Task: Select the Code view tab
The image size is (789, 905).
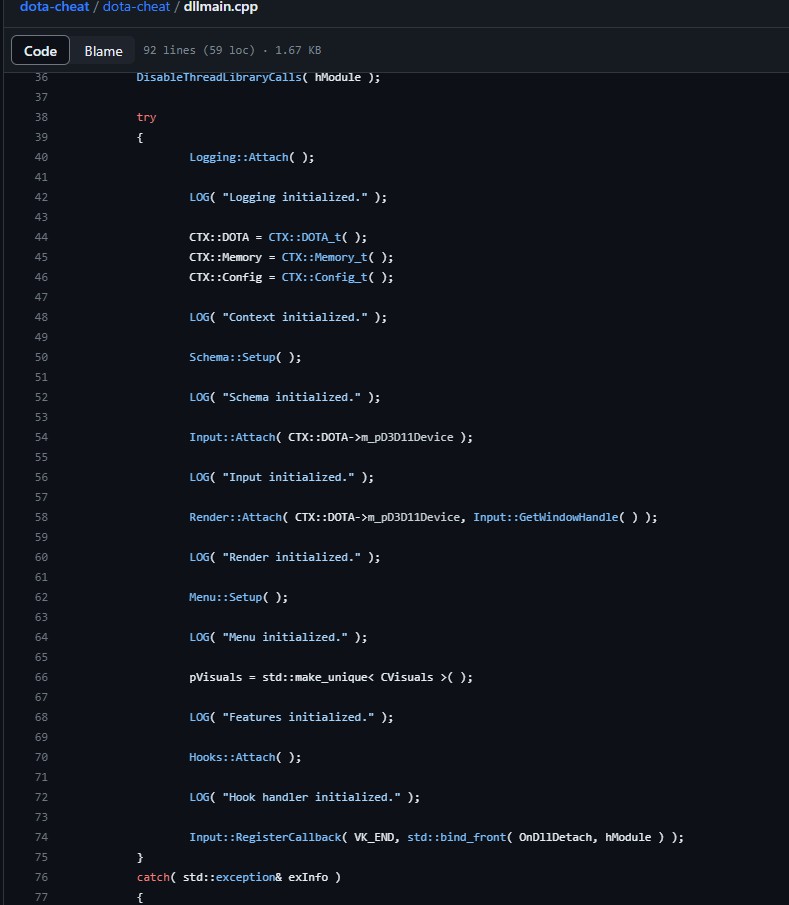Action: (x=41, y=51)
